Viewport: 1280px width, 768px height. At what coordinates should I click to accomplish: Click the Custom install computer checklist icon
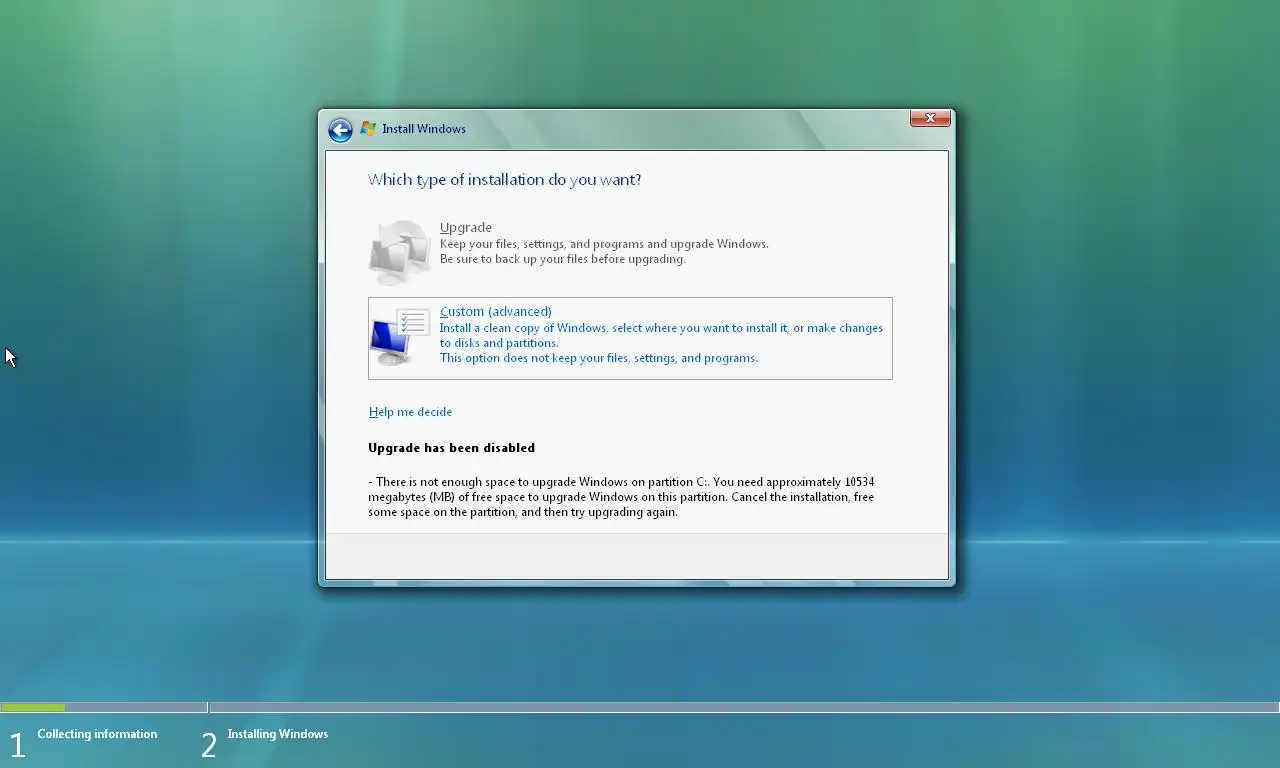(x=400, y=337)
